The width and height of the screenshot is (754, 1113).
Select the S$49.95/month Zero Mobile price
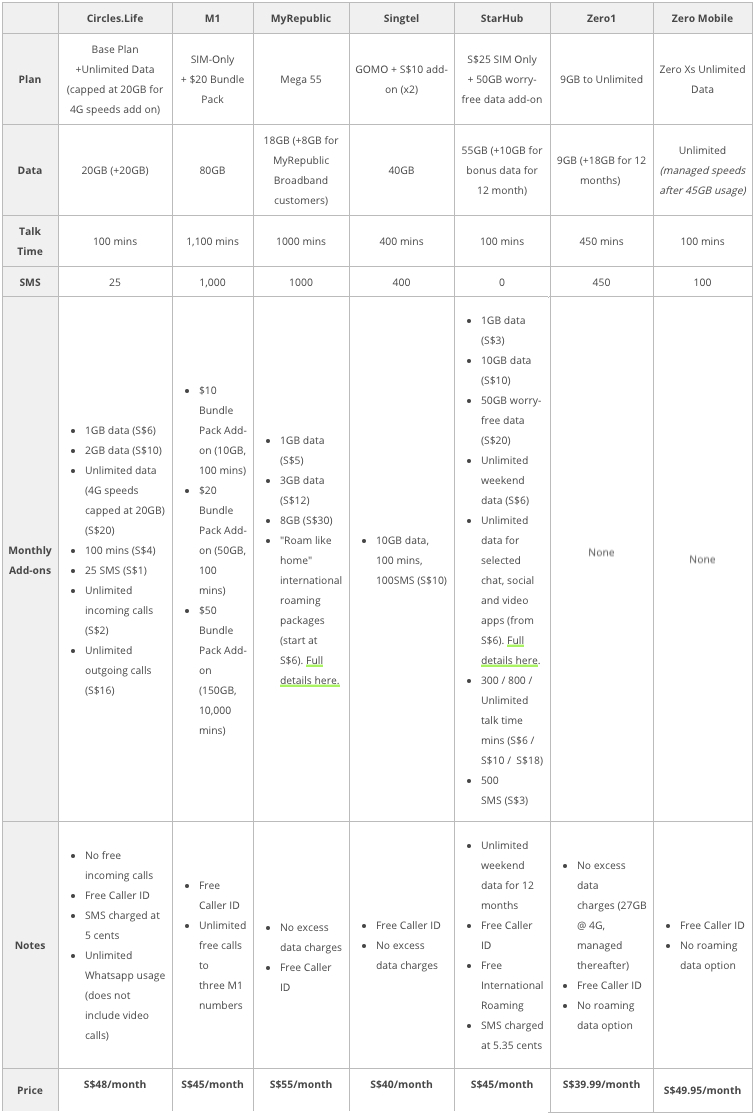point(702,1090)
